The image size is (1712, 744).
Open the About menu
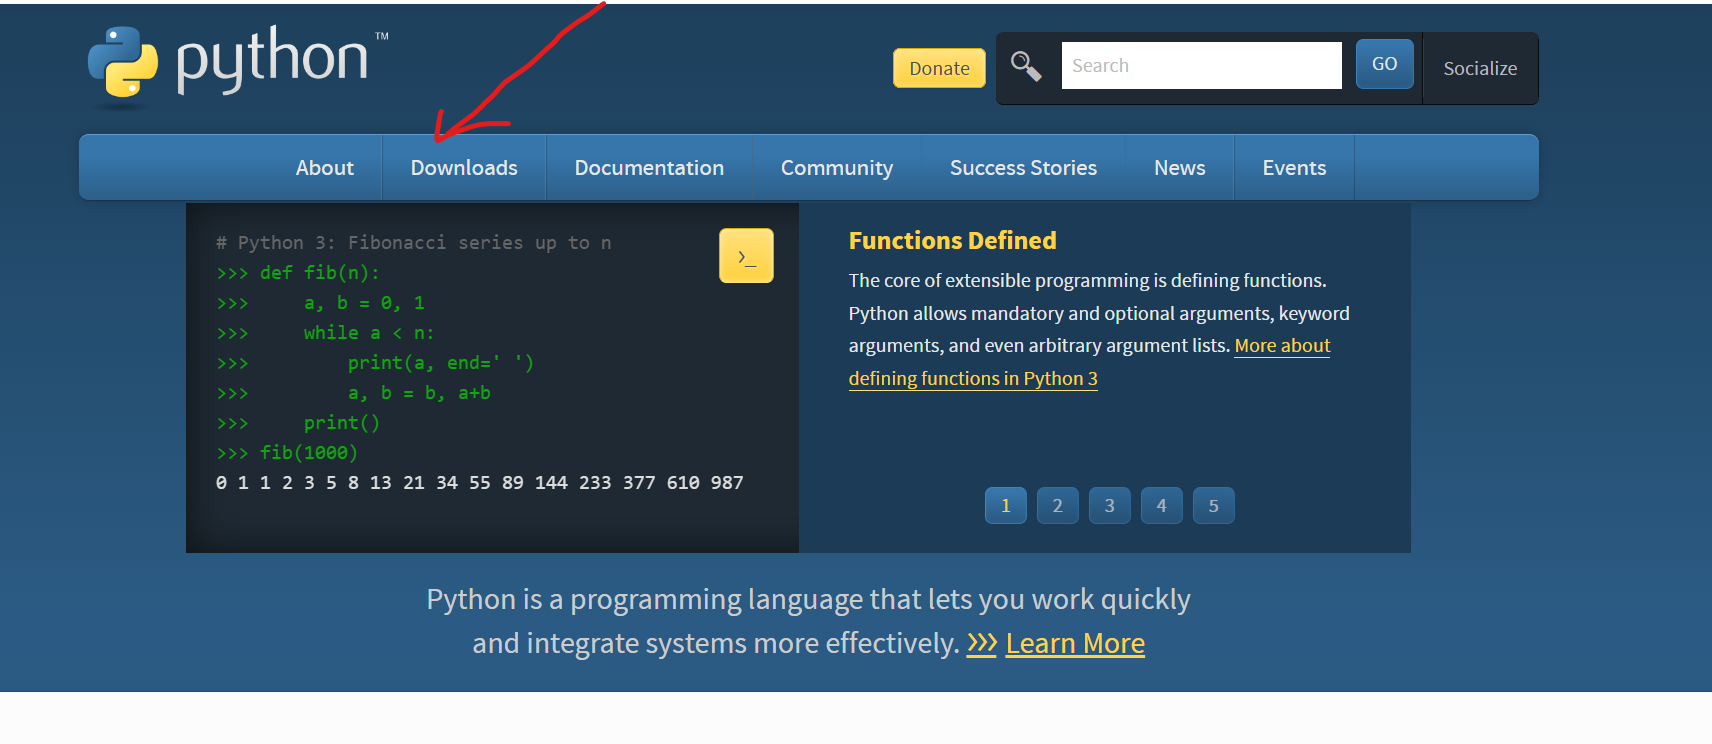(x=325, y=168)
